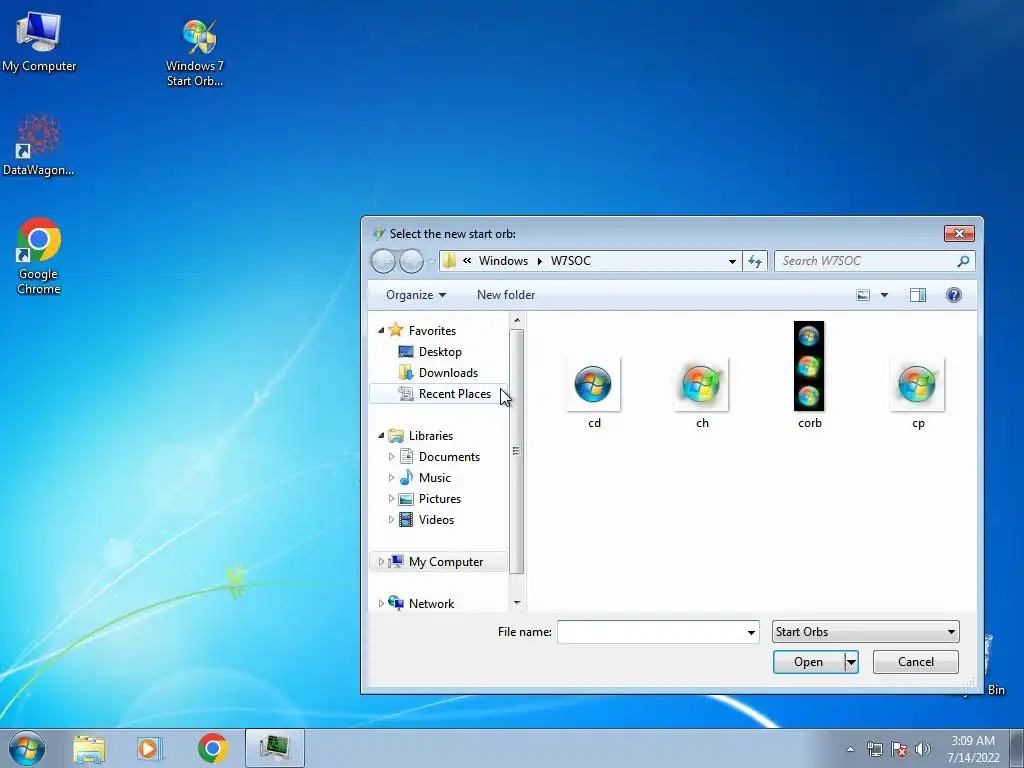Go back using the dialog's back arrow
This screenshot has height=768, width=1024.
pos(383,261)
